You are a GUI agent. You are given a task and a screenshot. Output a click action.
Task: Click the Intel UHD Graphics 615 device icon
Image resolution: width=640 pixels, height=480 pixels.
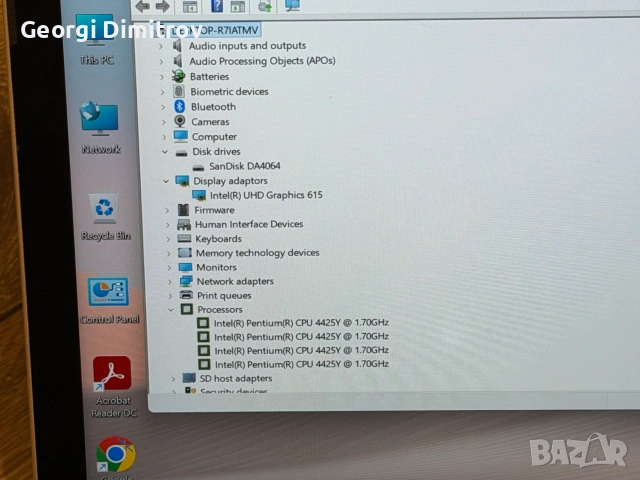[x=199, y=195]
